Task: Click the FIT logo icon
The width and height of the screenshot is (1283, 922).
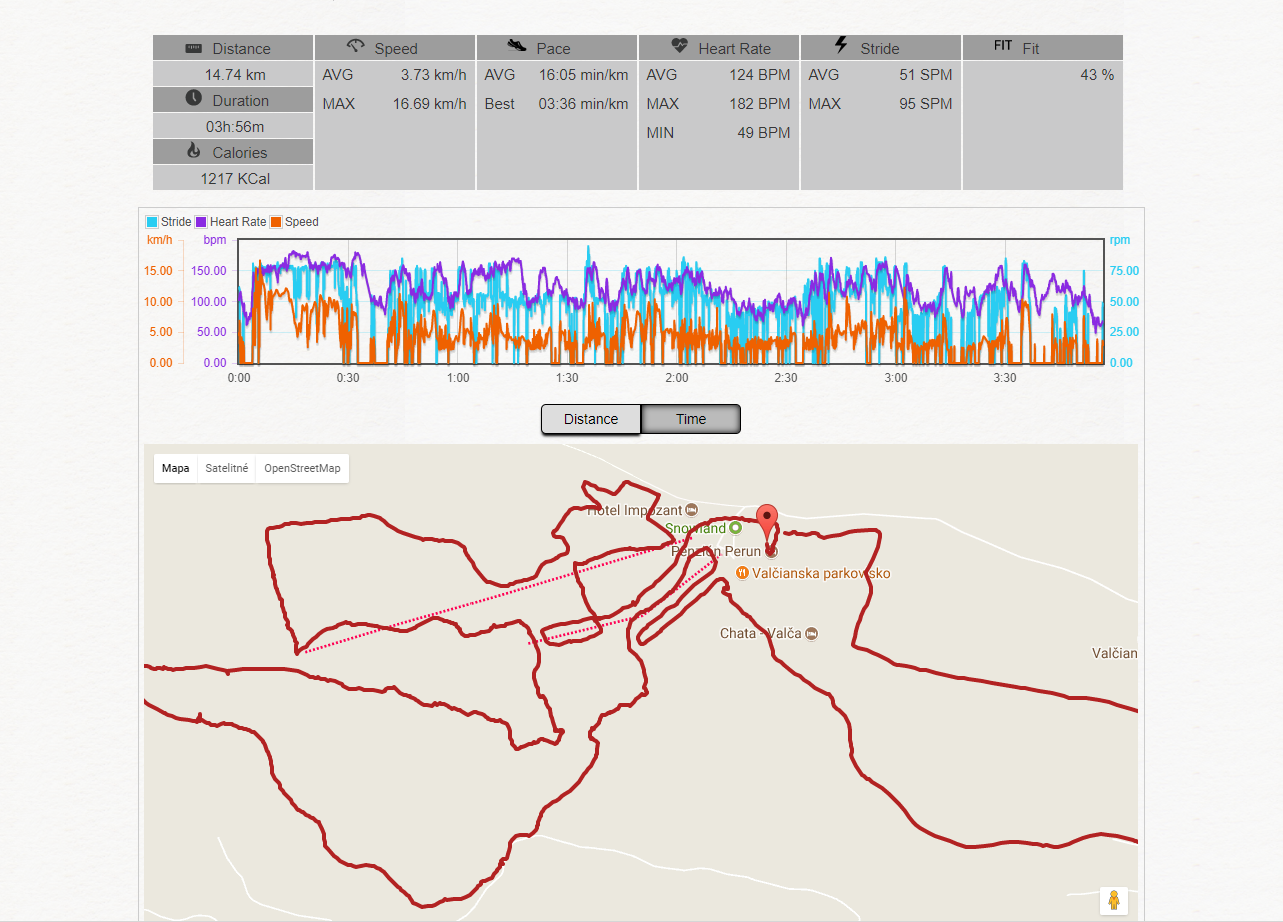Action: click(1003, 46)
